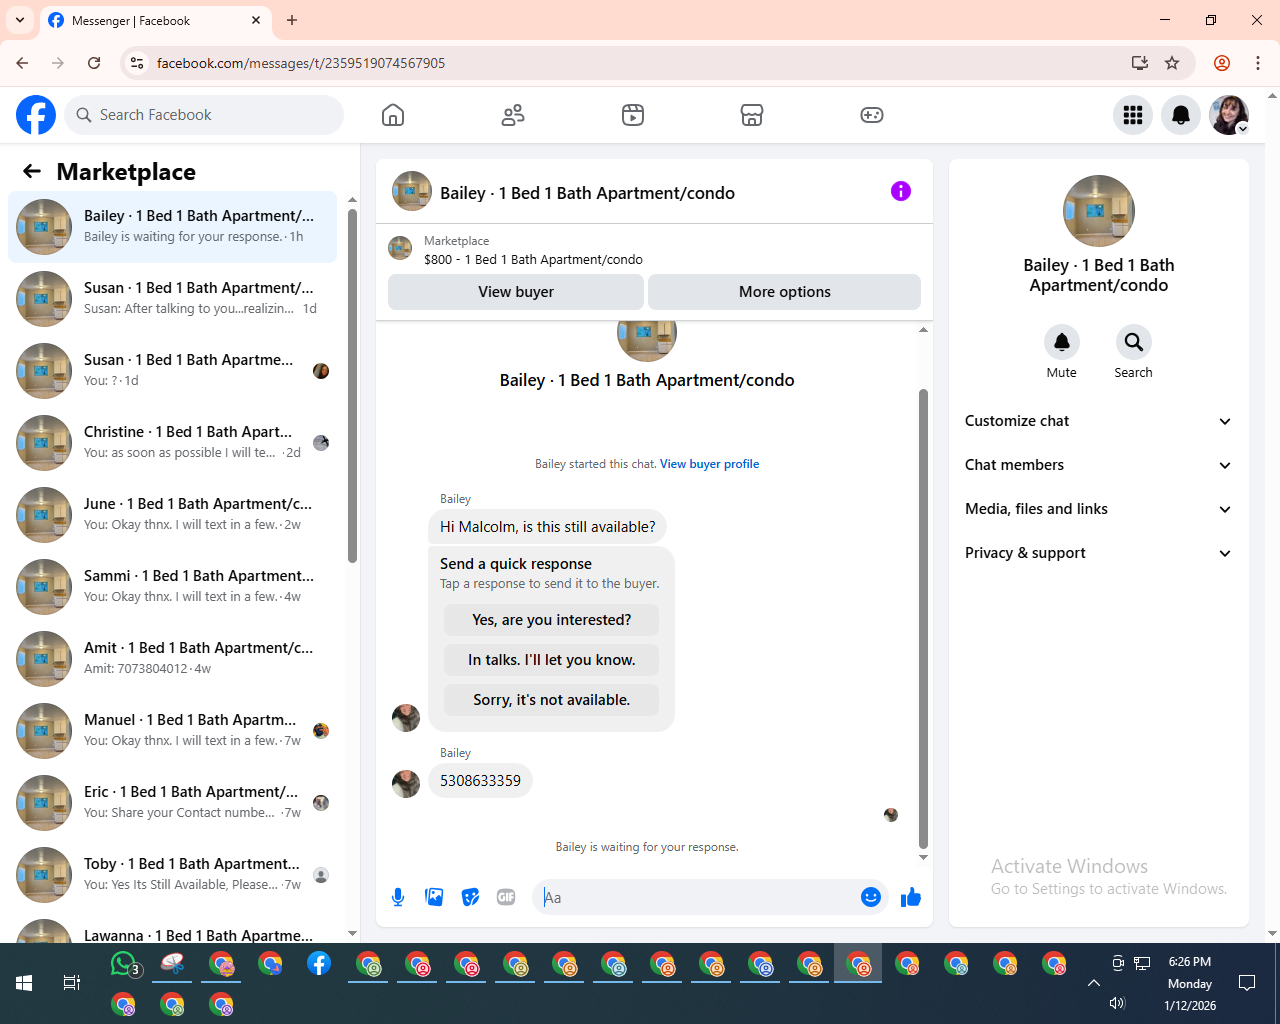Open the nine-dot Menu grid icon
Screen dimensions: 1280x1024
pyautogui.click(x=1133, y=115)
